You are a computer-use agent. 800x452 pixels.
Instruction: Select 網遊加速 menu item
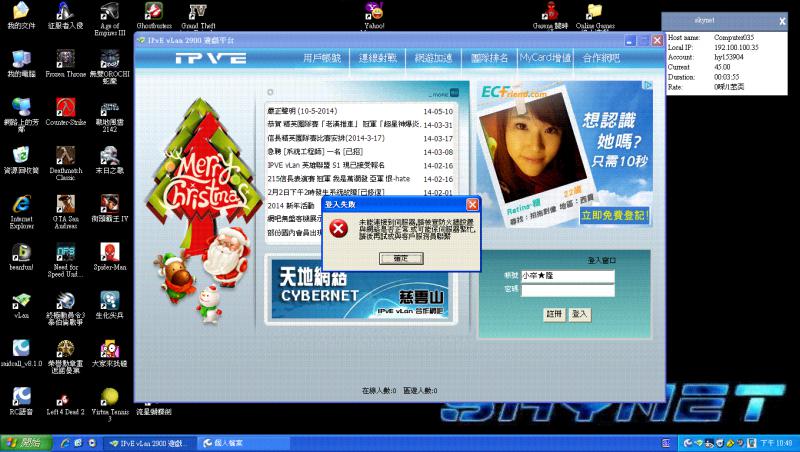click(x=434, y=58)
